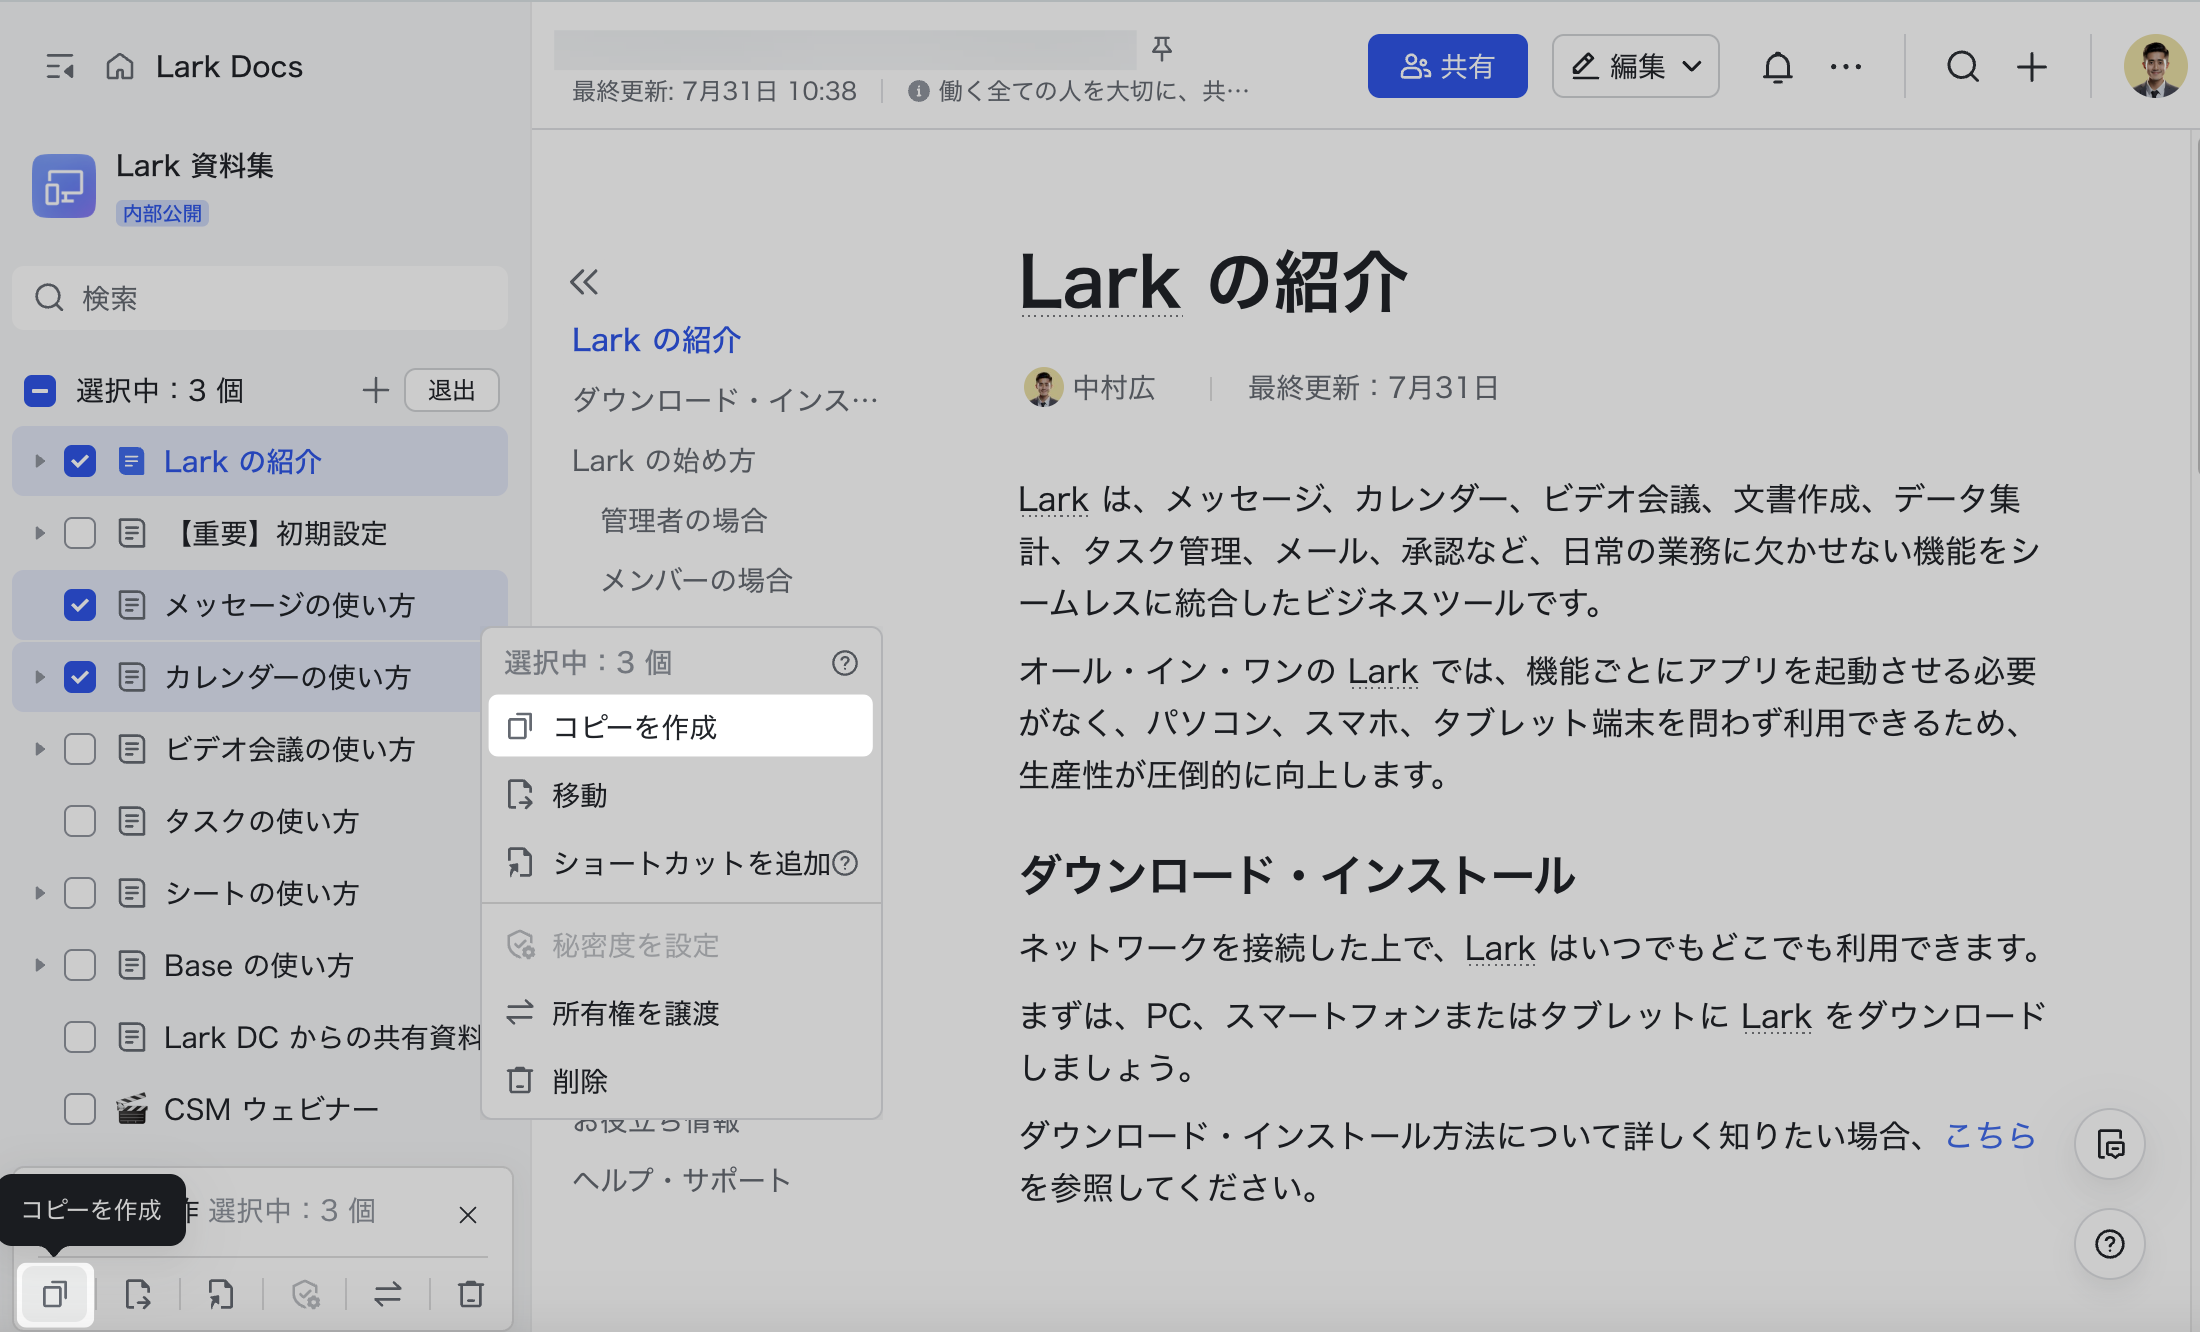Expand the カレンダーの使い方 tree item
The image size is (2200, 1332).
(39, 677)
